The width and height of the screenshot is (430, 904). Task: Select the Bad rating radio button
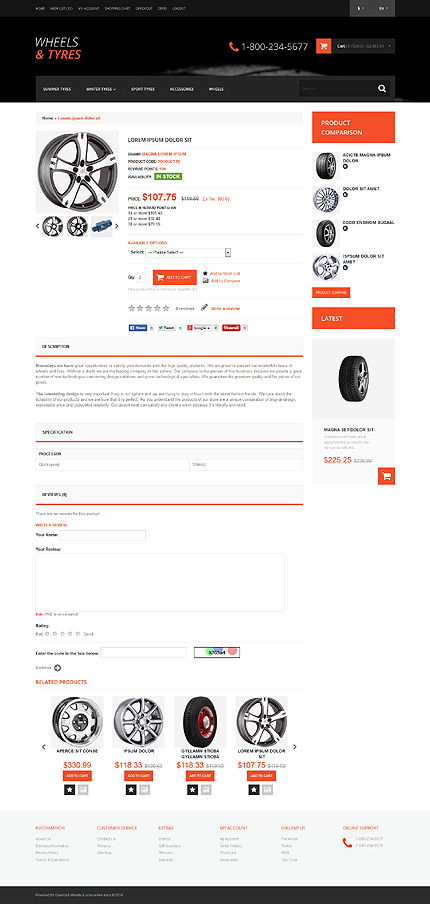[x=47, y=634]
